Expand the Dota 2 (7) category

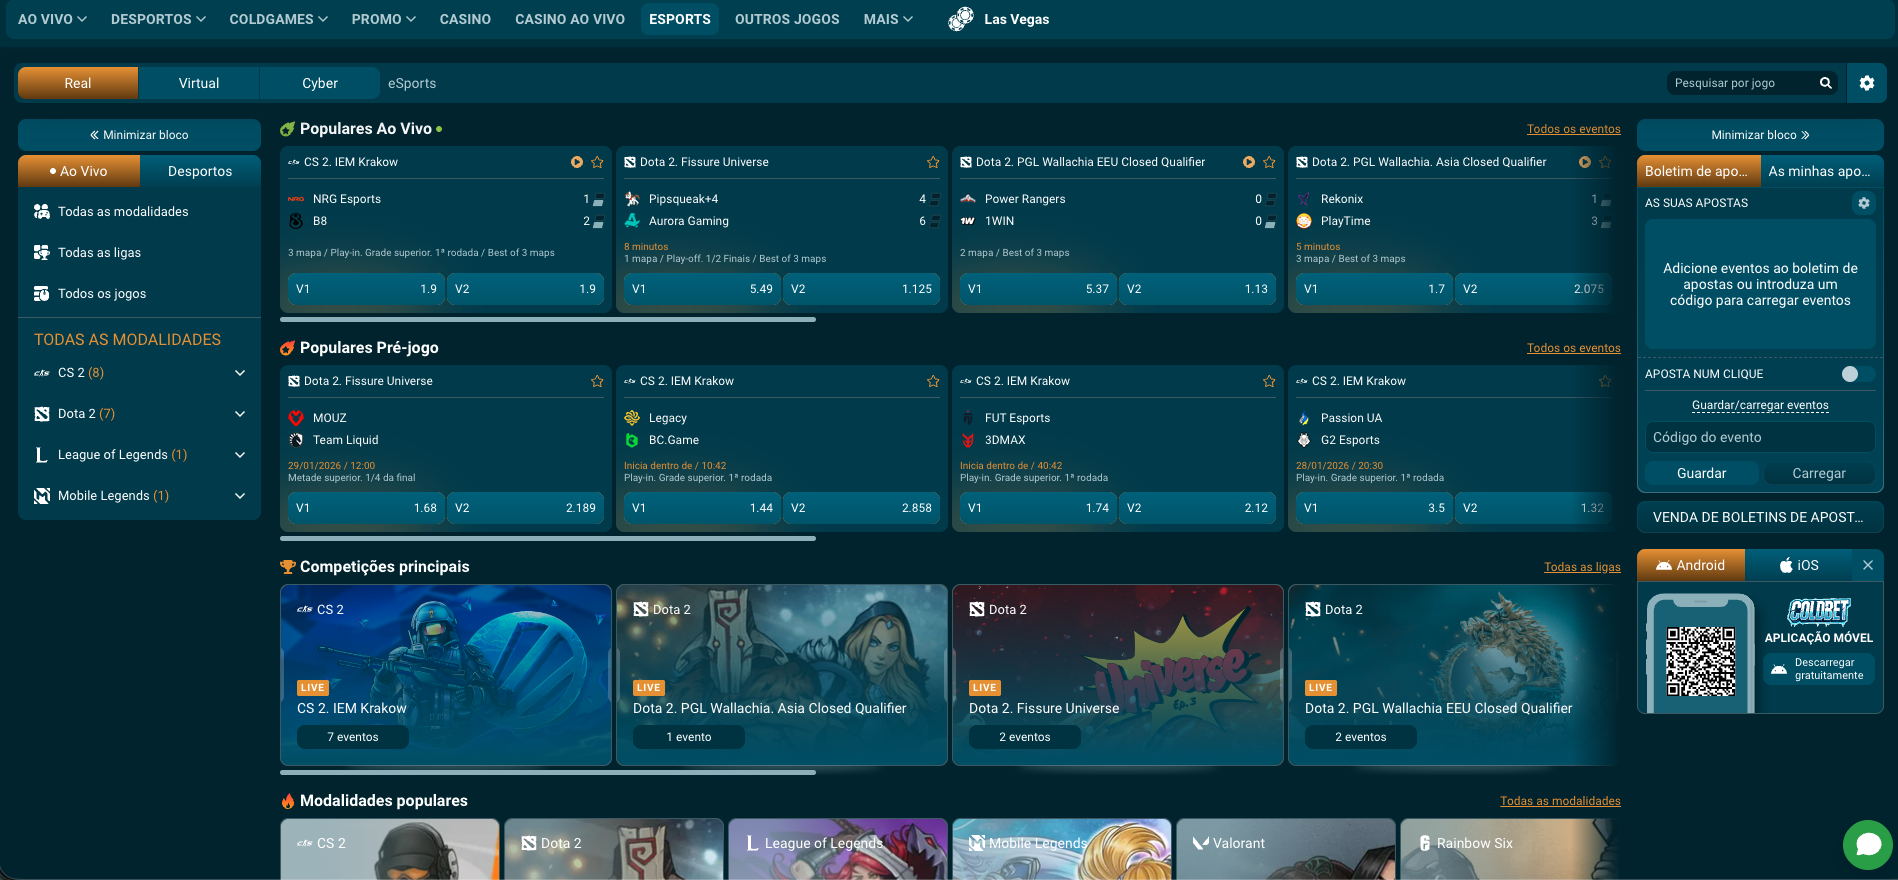[x=240, y=414]
